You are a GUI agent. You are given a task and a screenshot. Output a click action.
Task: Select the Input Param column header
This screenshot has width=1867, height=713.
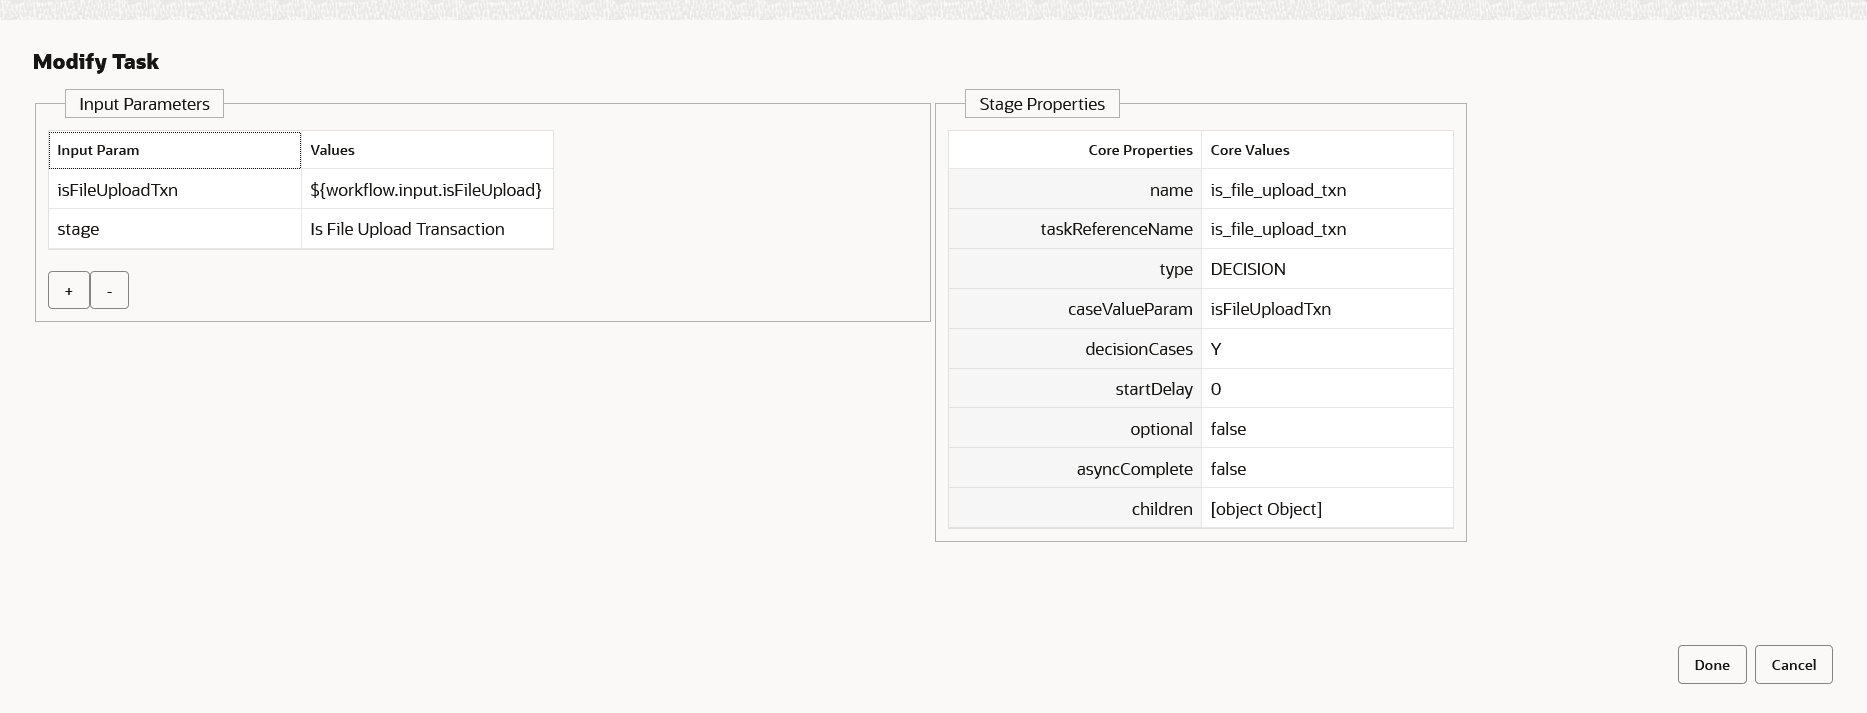tap(174, 150)
